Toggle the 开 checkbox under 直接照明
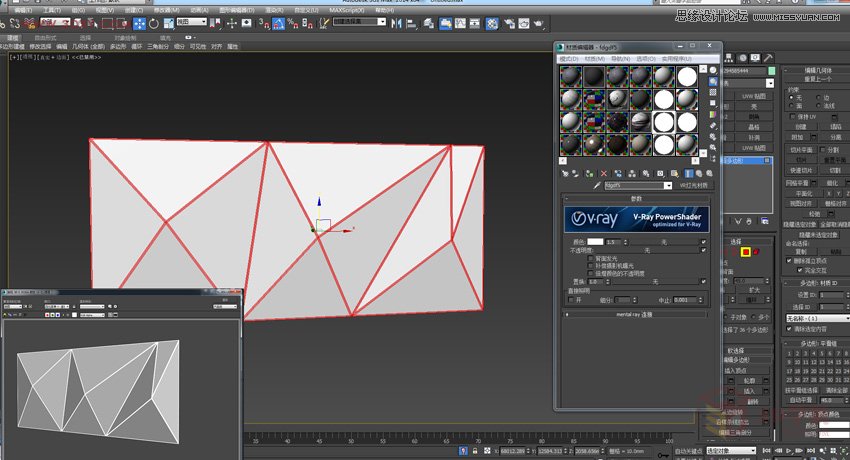Viewport: 850px width, 460px height. click(x=571, y=300)
